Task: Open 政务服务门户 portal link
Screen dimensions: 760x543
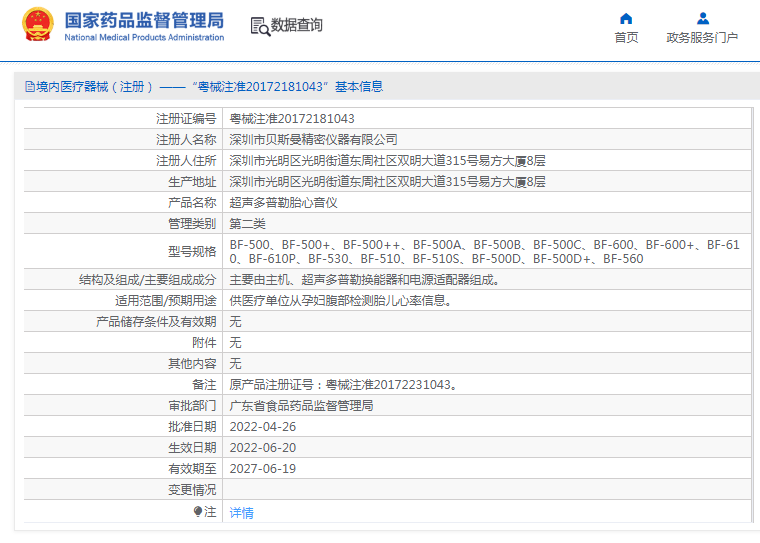Action: click(x=702, y=37)
